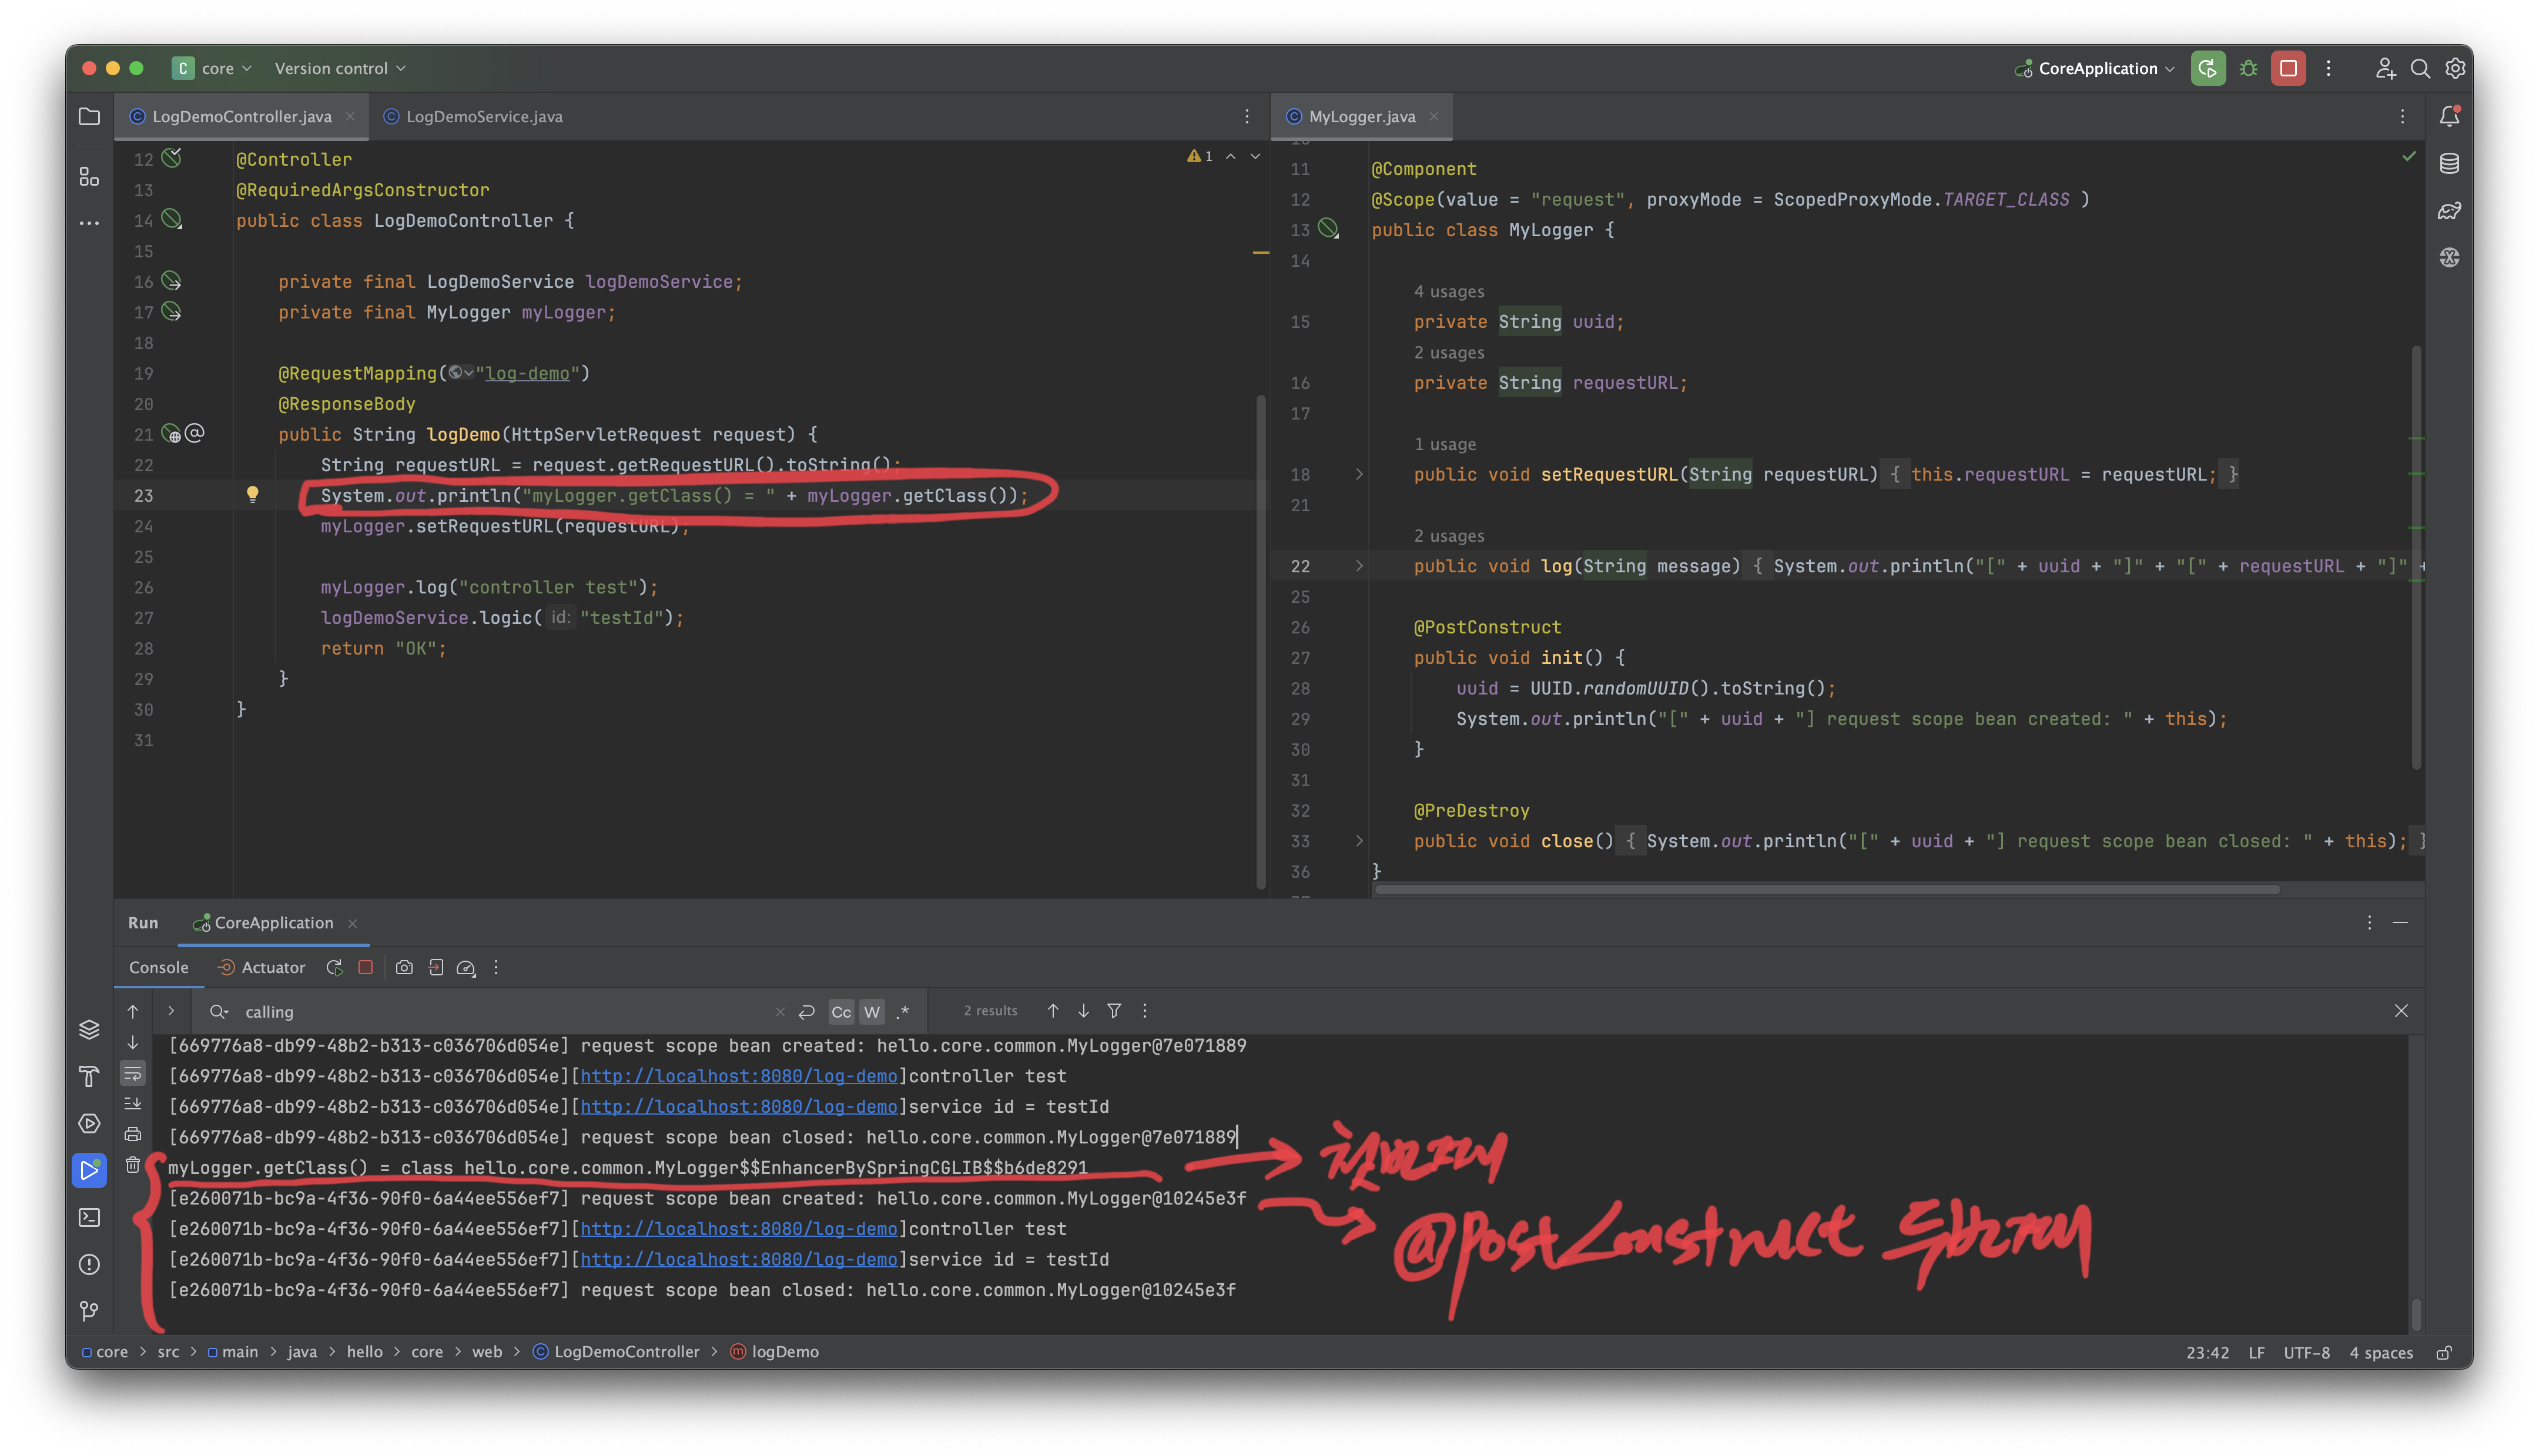
Task: Expand folded log method at line 22
Action: 1359,566
